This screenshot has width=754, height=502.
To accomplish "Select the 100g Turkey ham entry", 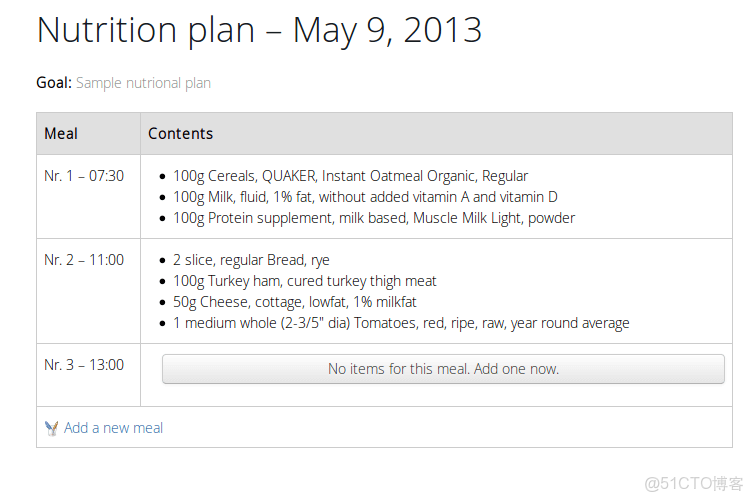I will click(304, 281).
